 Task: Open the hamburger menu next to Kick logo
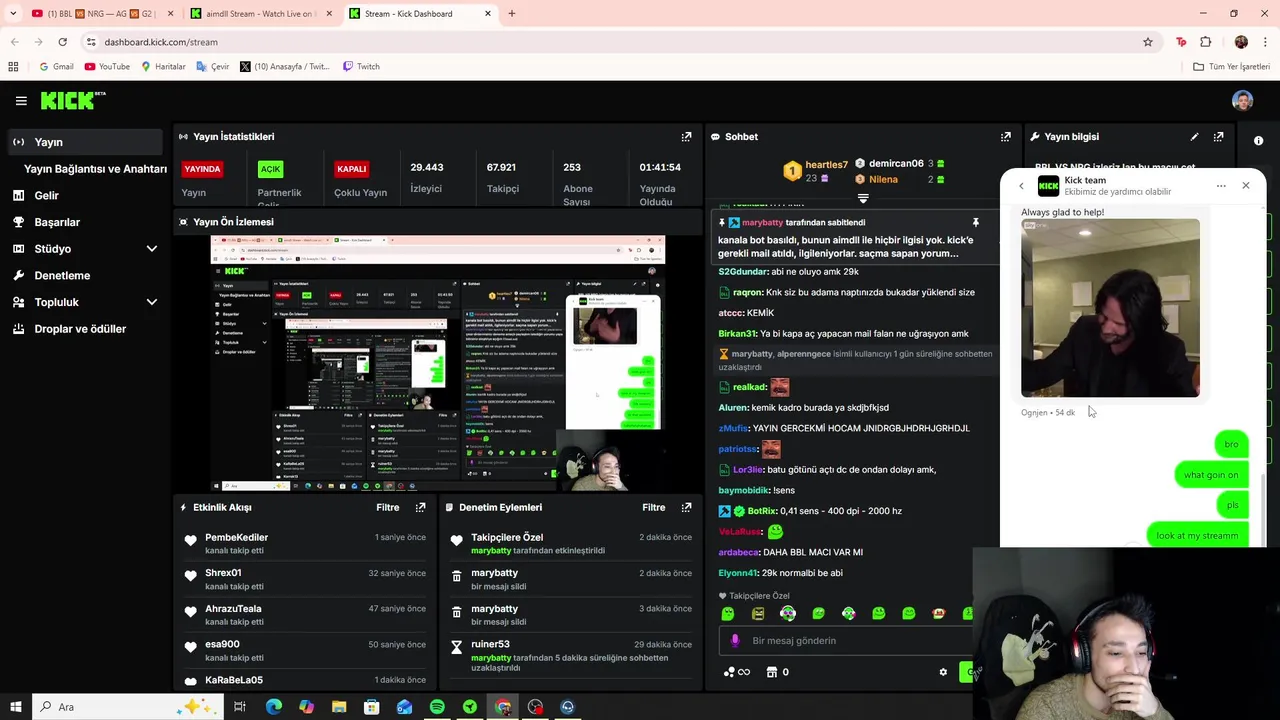tap(21, 100)
